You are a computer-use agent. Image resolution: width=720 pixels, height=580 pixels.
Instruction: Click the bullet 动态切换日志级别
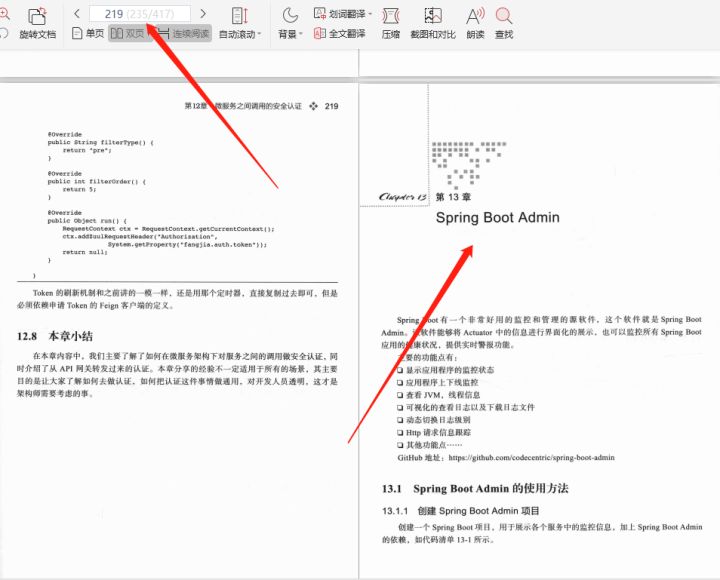tap(434, 420)
